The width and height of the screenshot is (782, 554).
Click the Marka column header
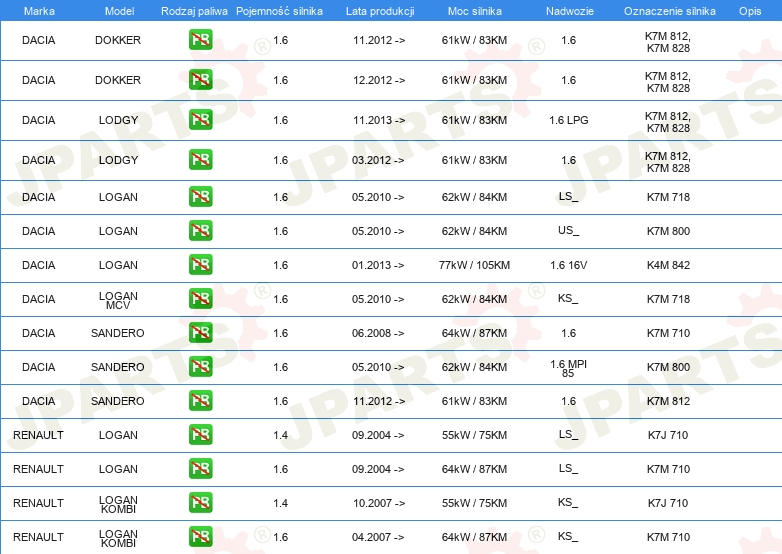pos(39,11)
